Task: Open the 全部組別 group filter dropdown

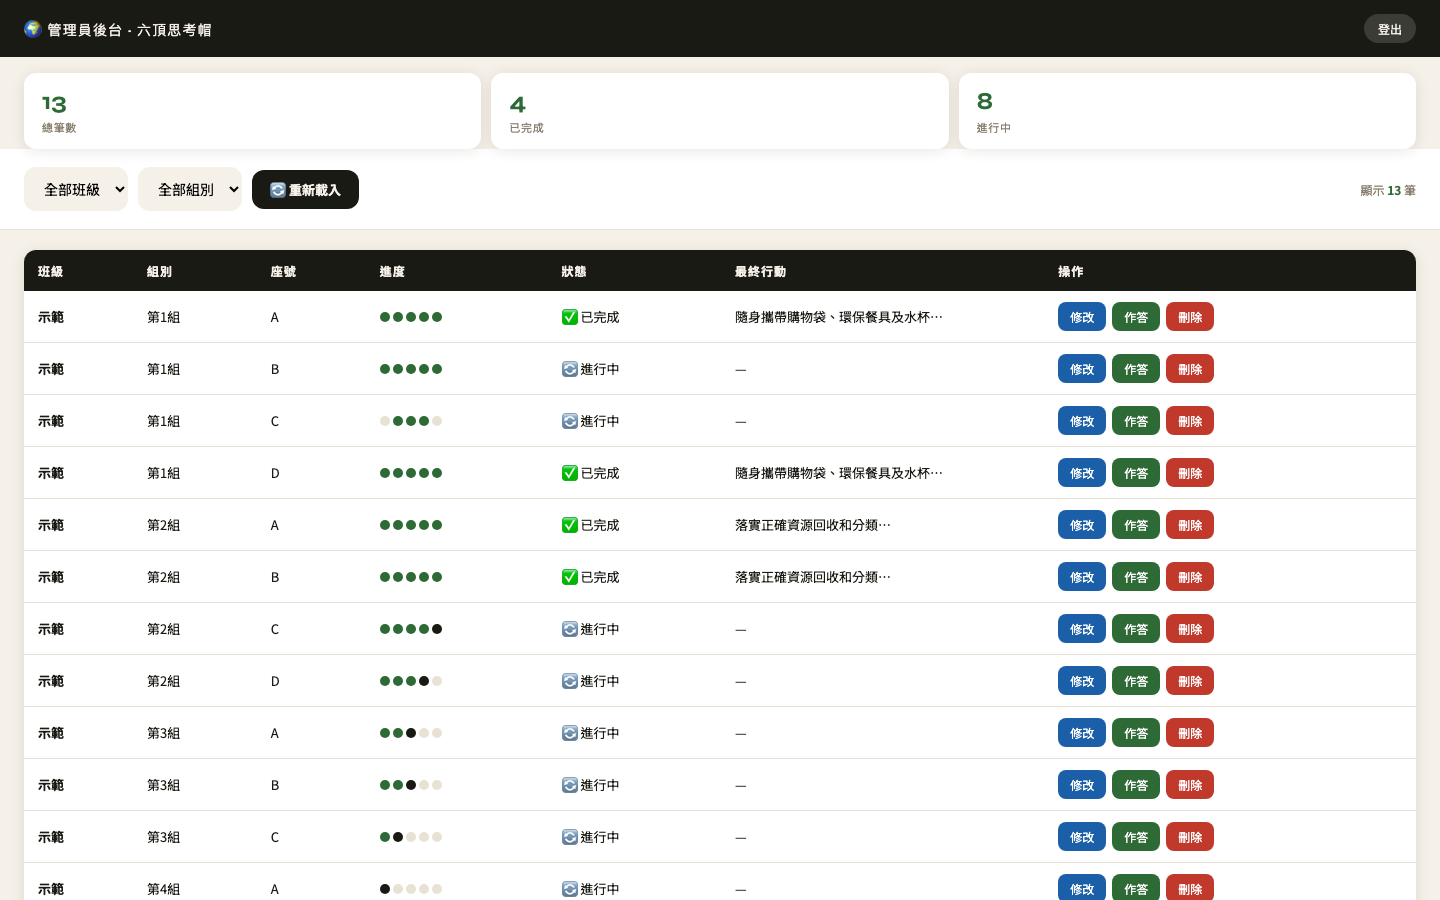Action: 190,189
